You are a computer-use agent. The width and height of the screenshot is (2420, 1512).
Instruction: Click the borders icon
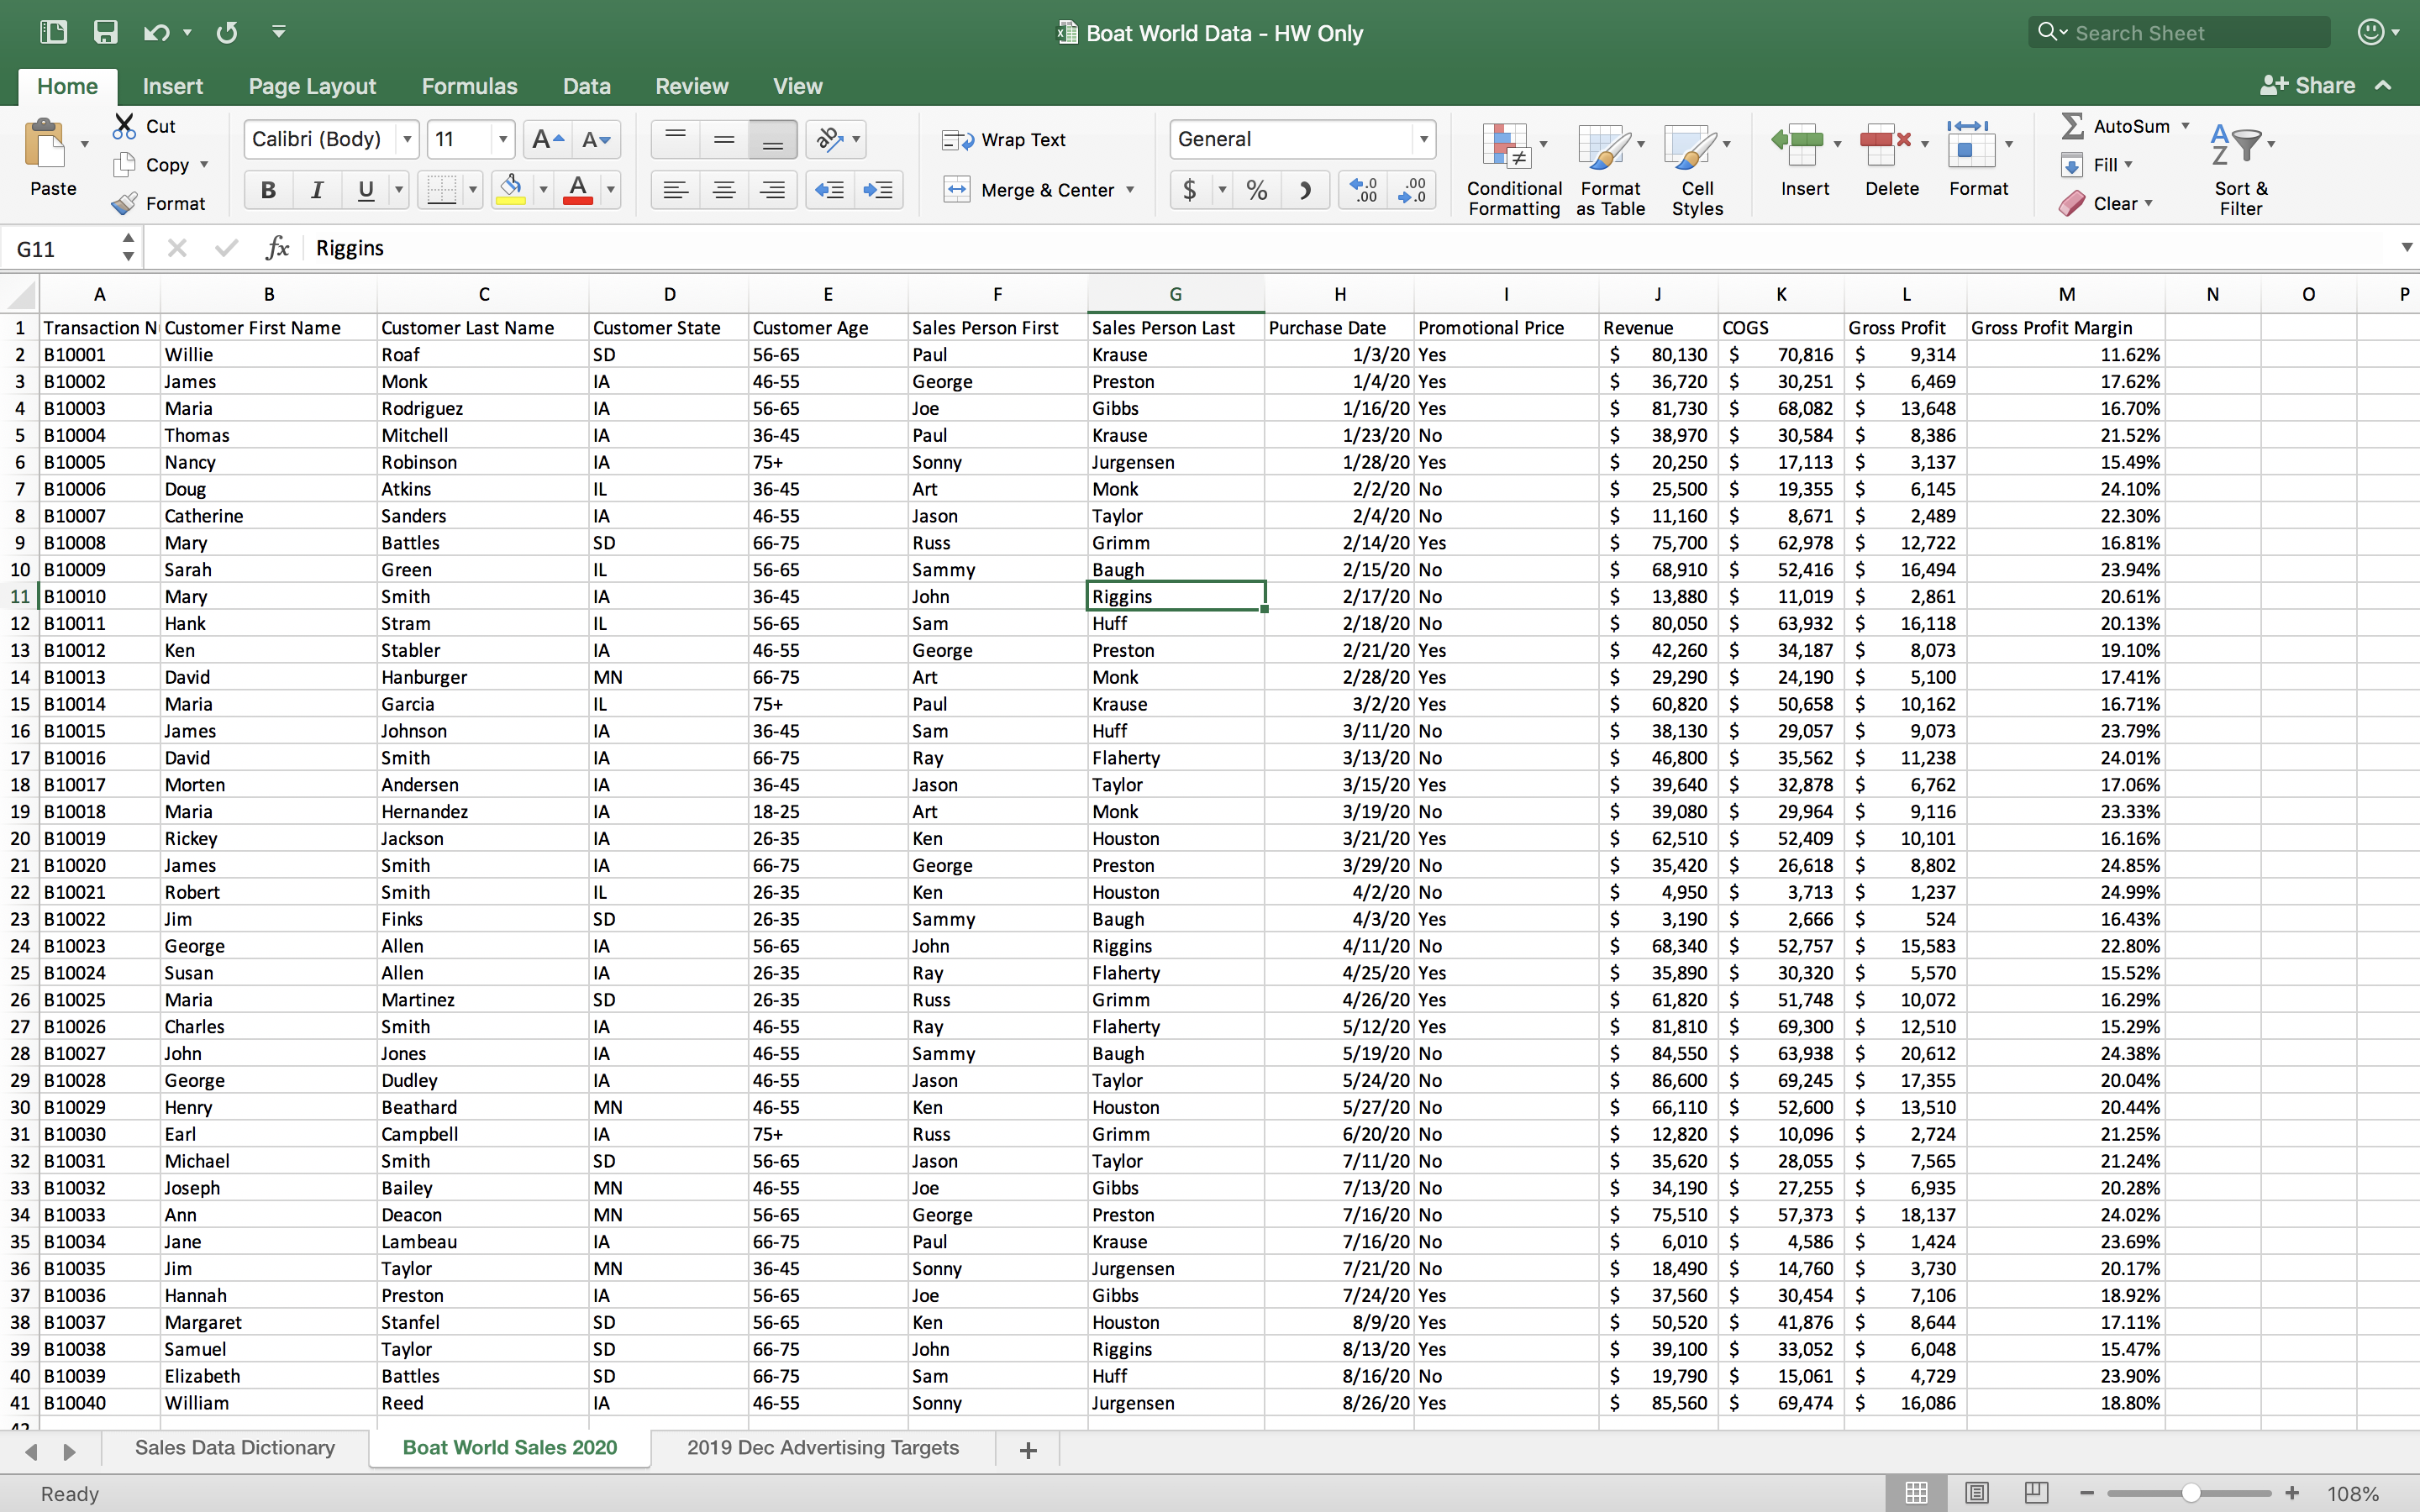(x=441, y=189)
